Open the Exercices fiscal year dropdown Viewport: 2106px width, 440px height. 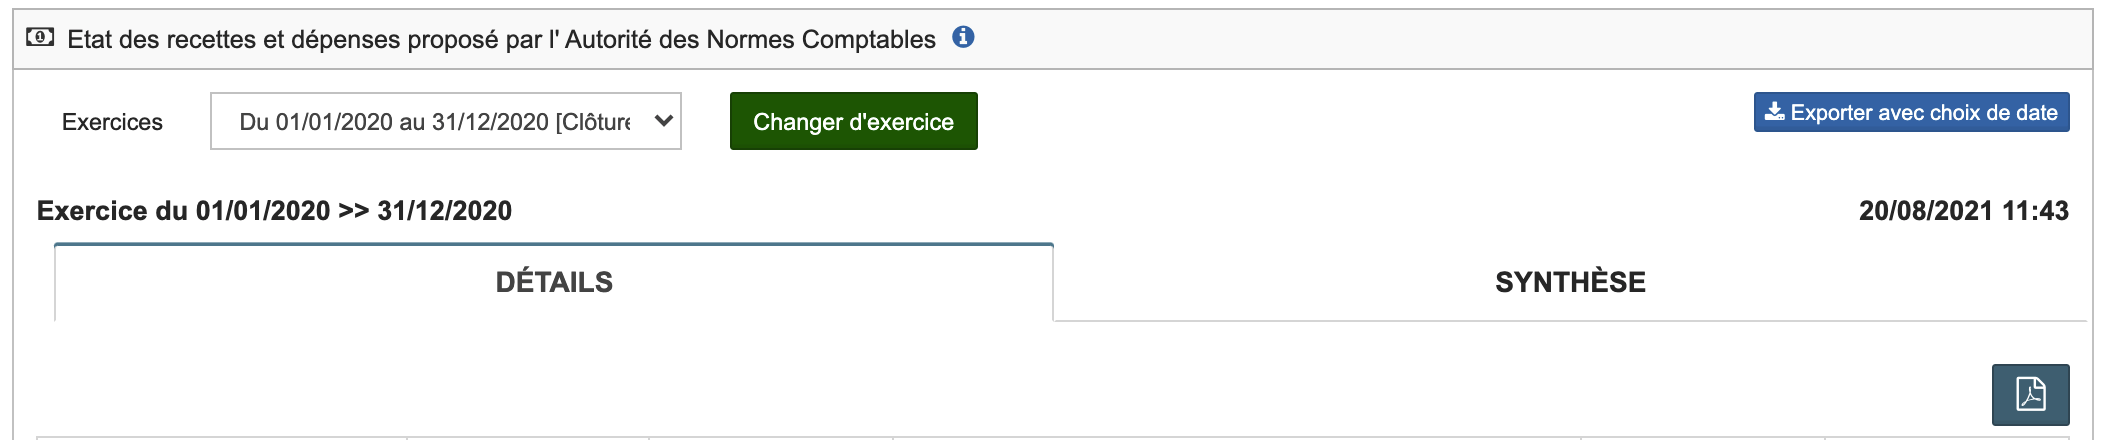coord(445,121)
